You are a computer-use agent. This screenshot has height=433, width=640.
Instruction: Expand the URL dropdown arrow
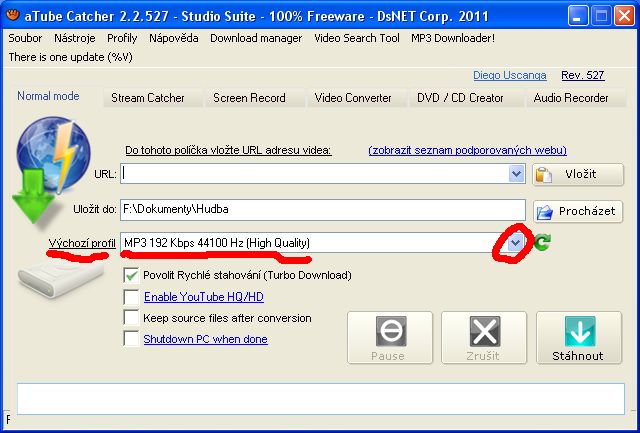[516, 174]
